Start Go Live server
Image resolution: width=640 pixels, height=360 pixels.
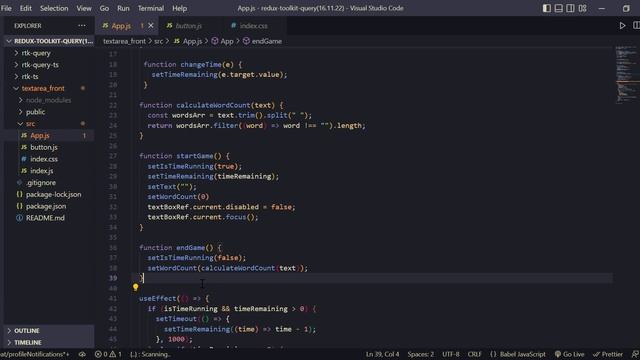pos(569,354)
